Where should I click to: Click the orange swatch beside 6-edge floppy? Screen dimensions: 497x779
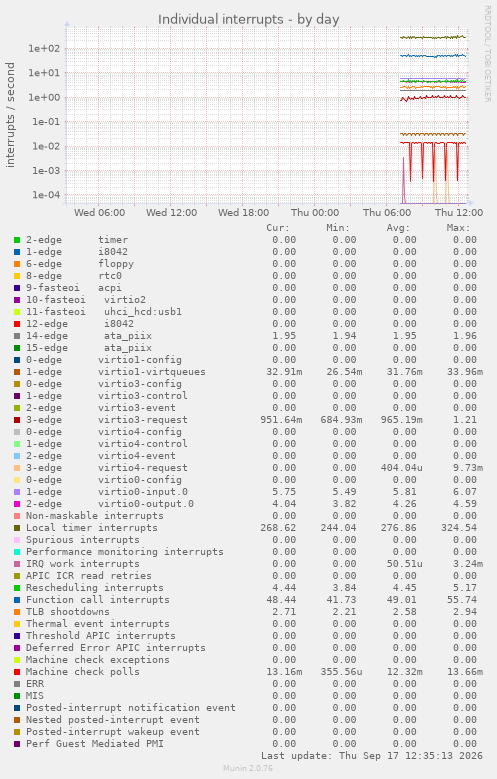point(17,264)
